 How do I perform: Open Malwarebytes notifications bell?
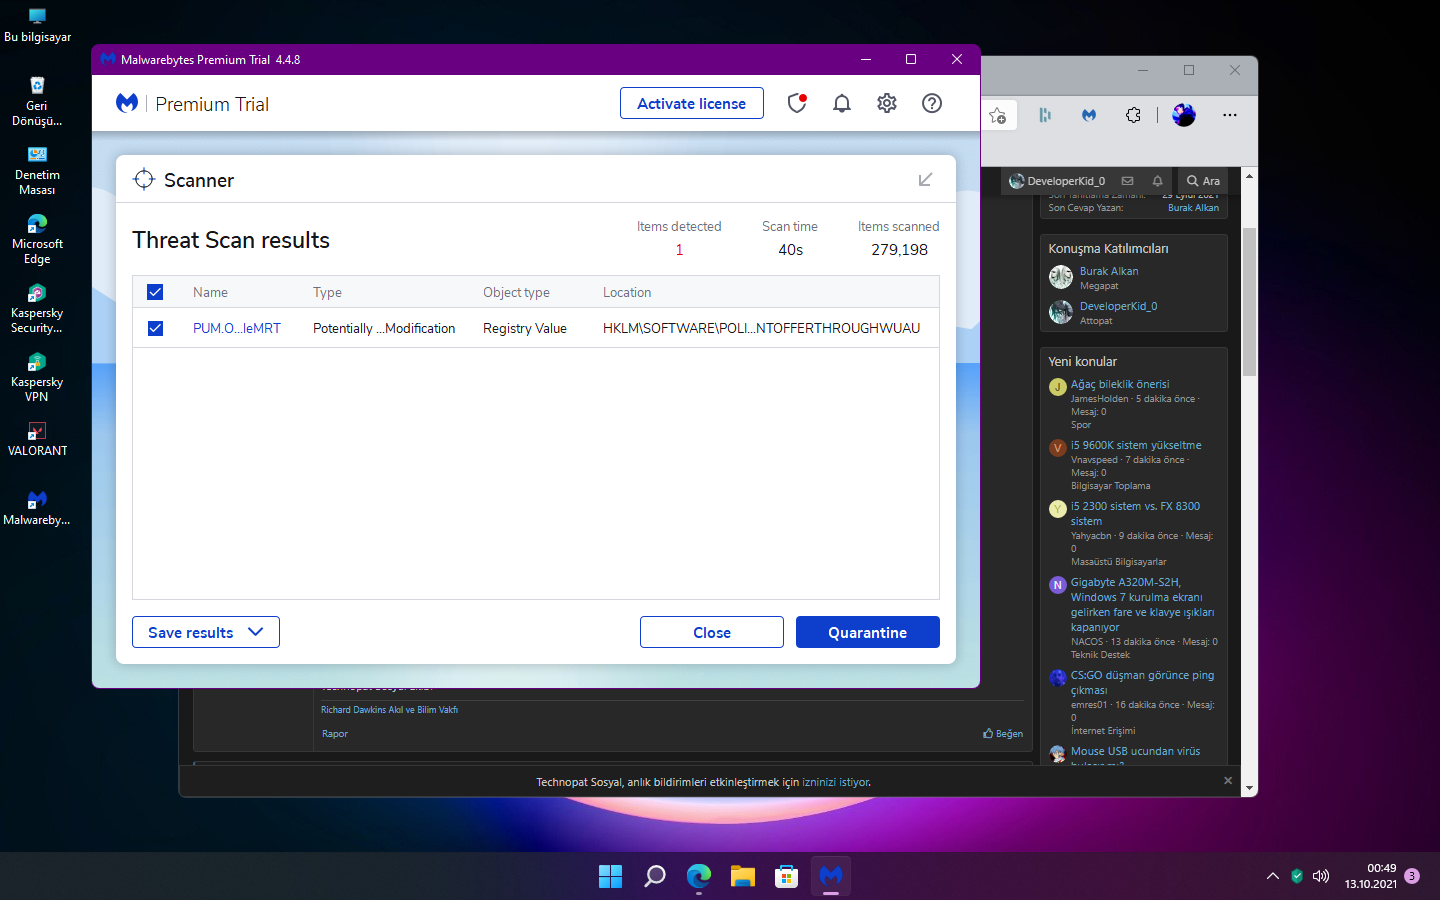(x=842, y=103)
